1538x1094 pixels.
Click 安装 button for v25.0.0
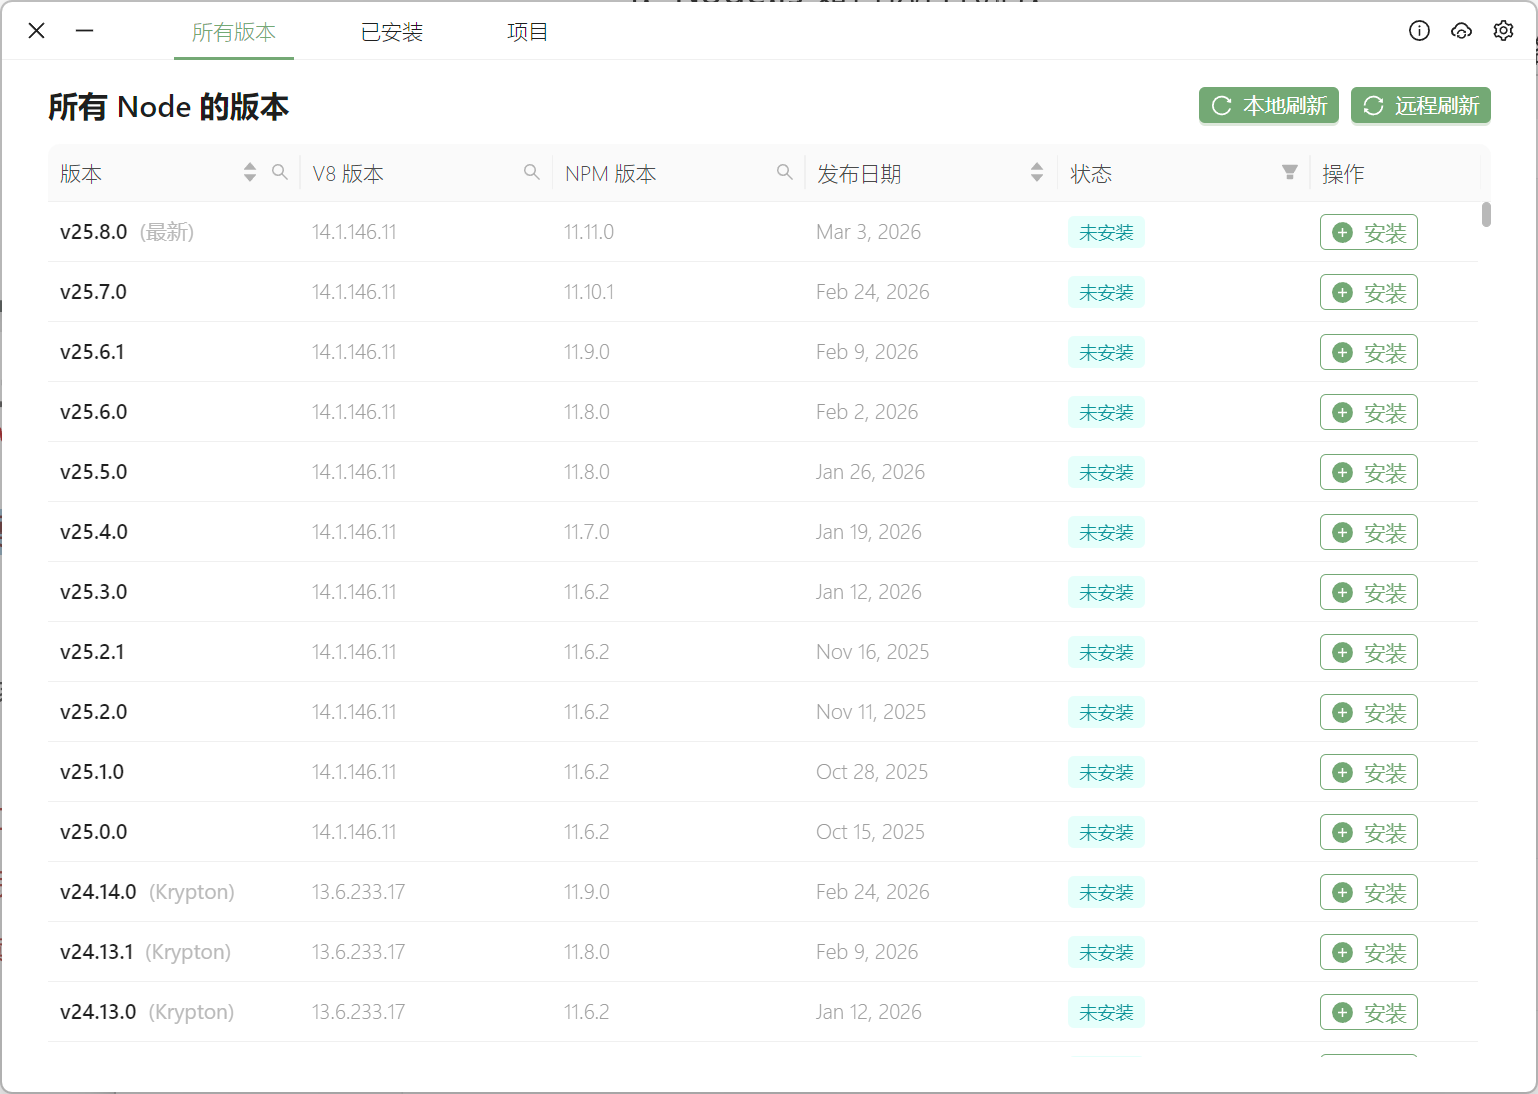point(1369,832)
